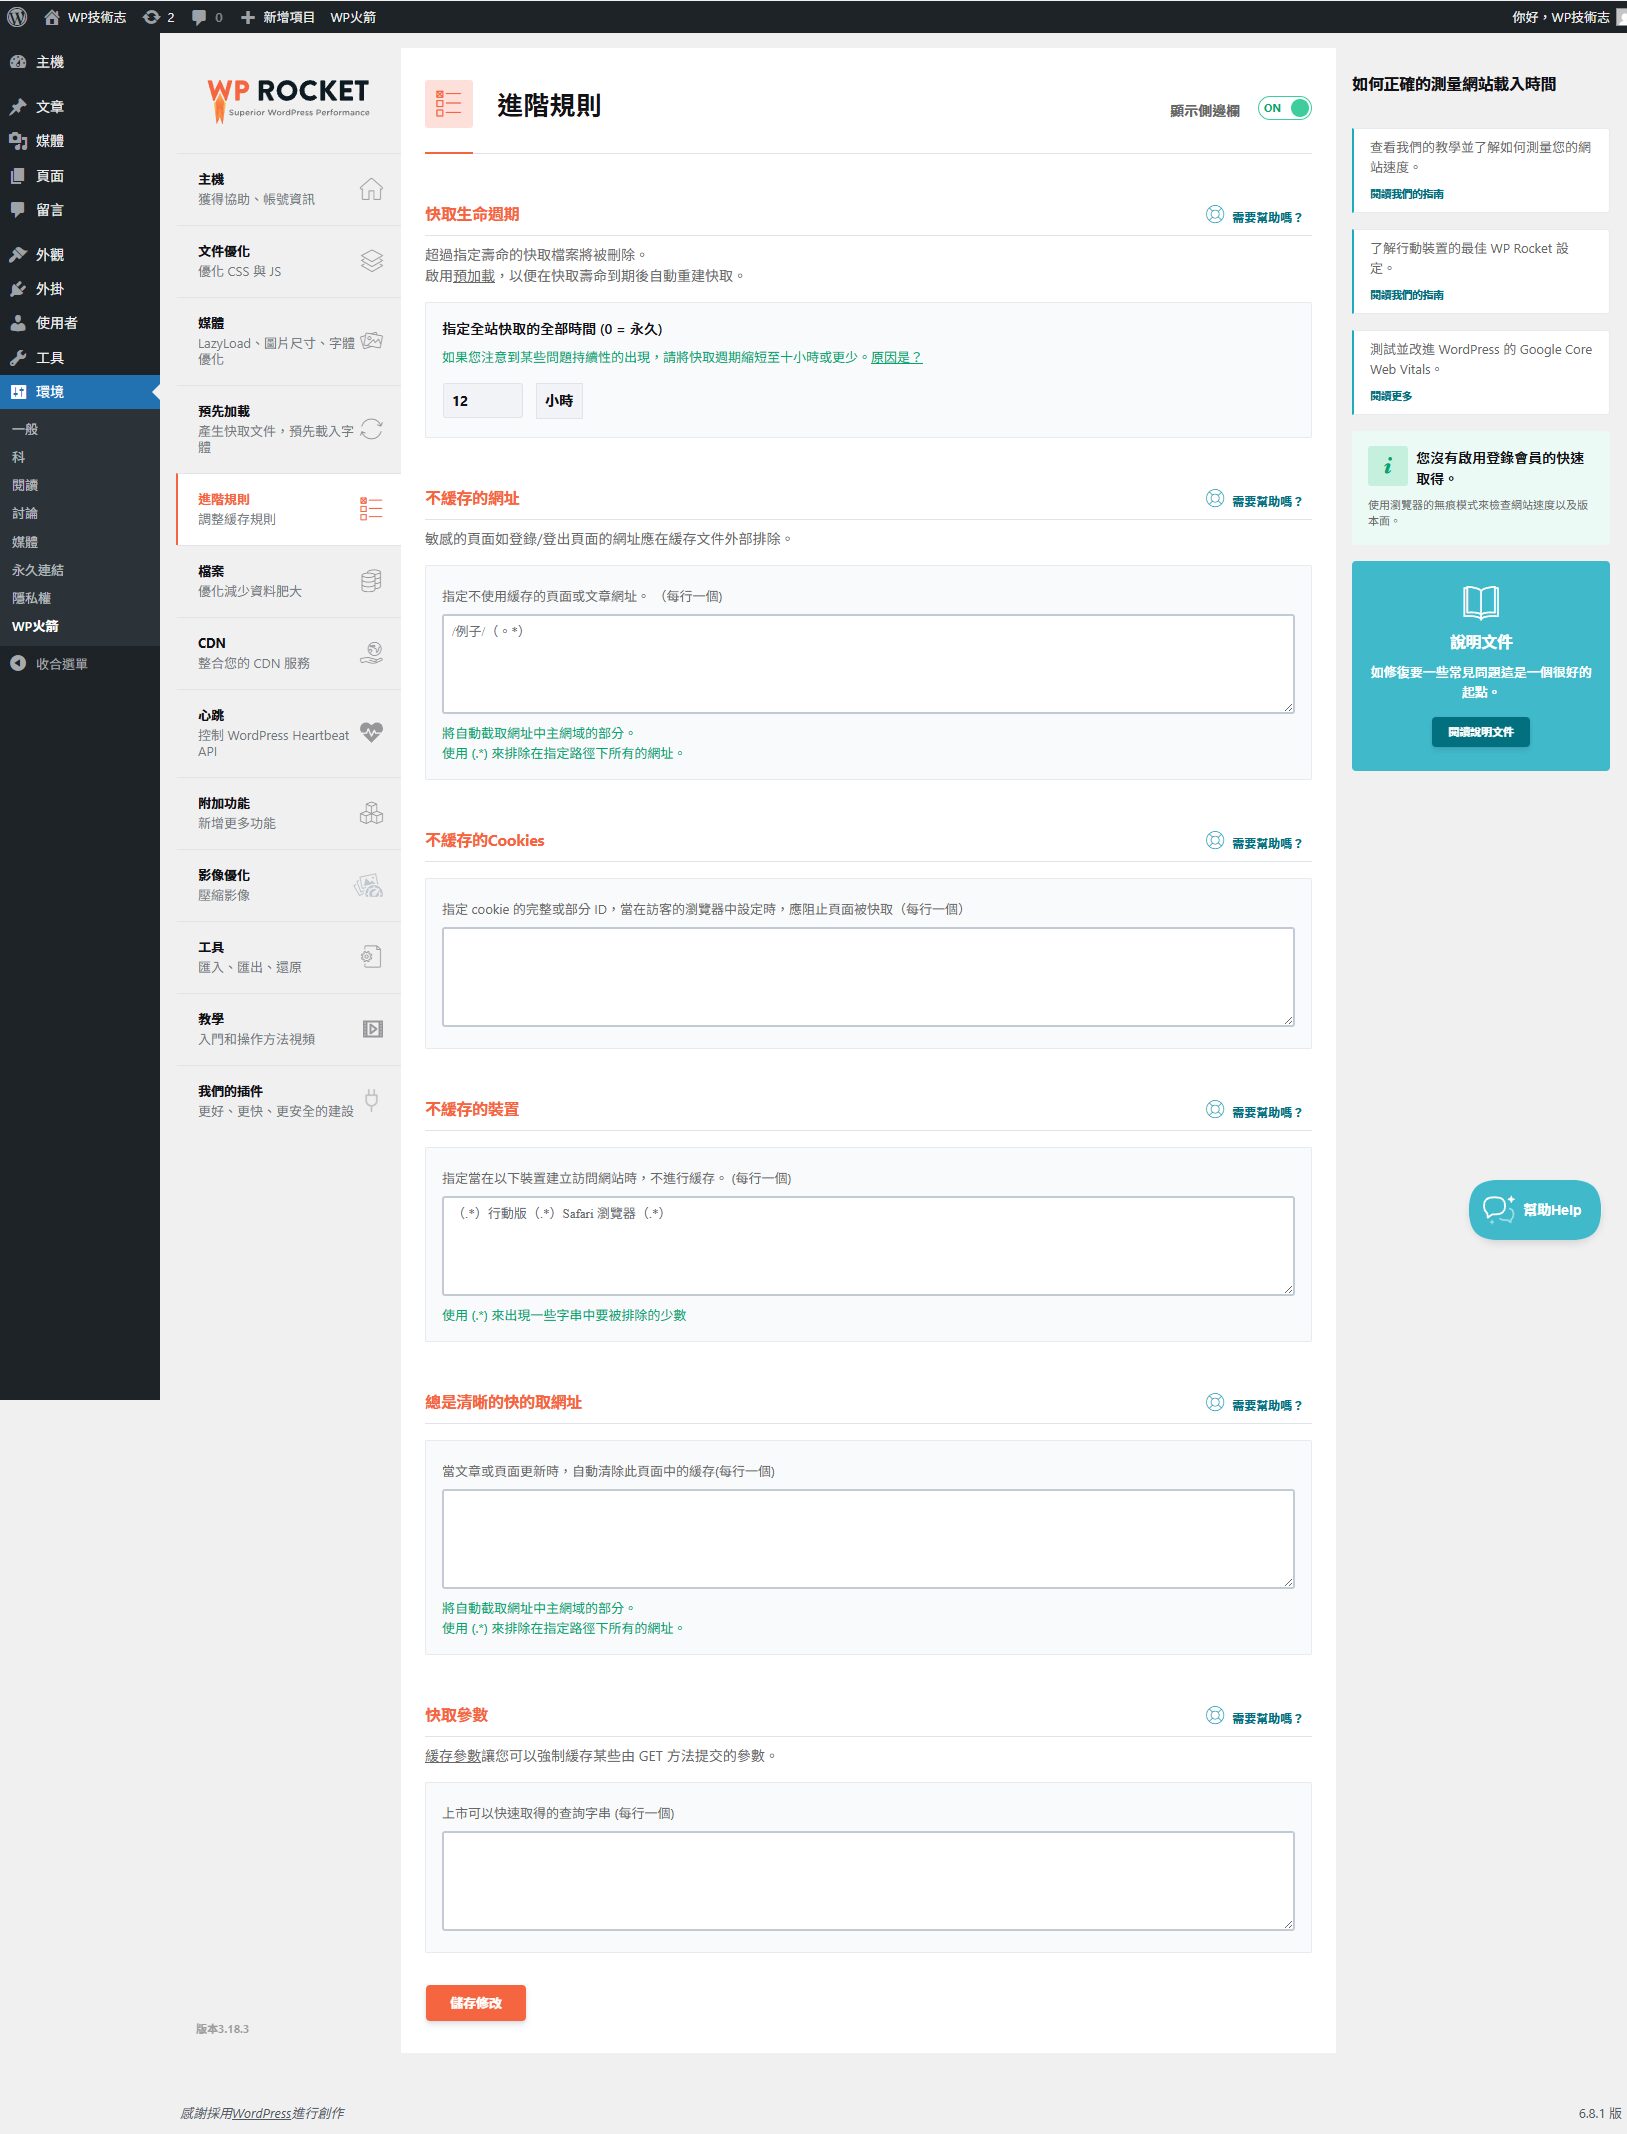Click the image icon beside 媒體 LazyLoad
Viewport: 1627px width, 2134px height.
pyautogui.click(x=371, y=341)
